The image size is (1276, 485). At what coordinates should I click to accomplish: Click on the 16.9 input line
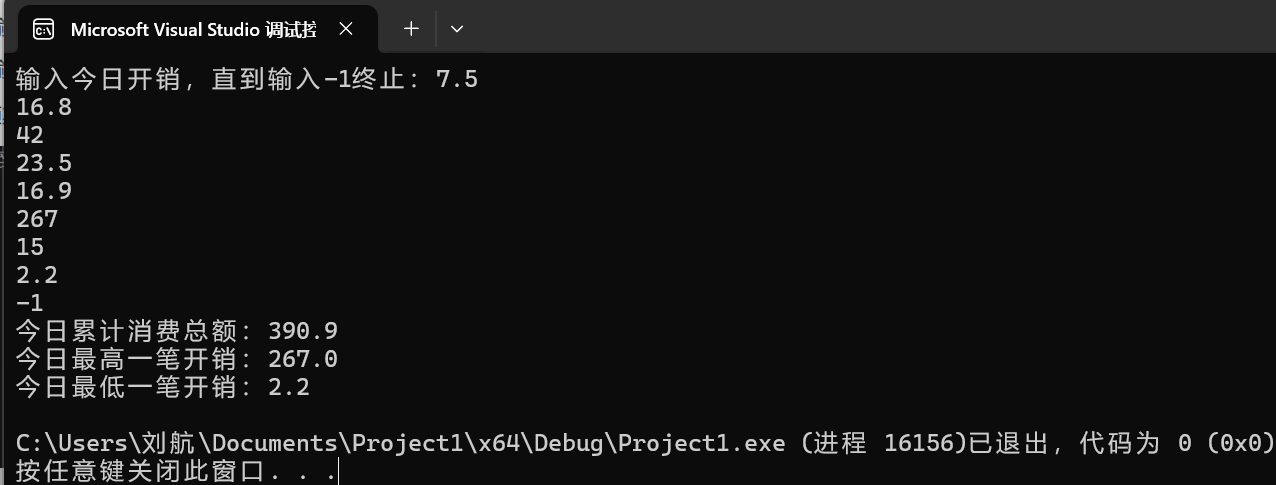(44, 191)
